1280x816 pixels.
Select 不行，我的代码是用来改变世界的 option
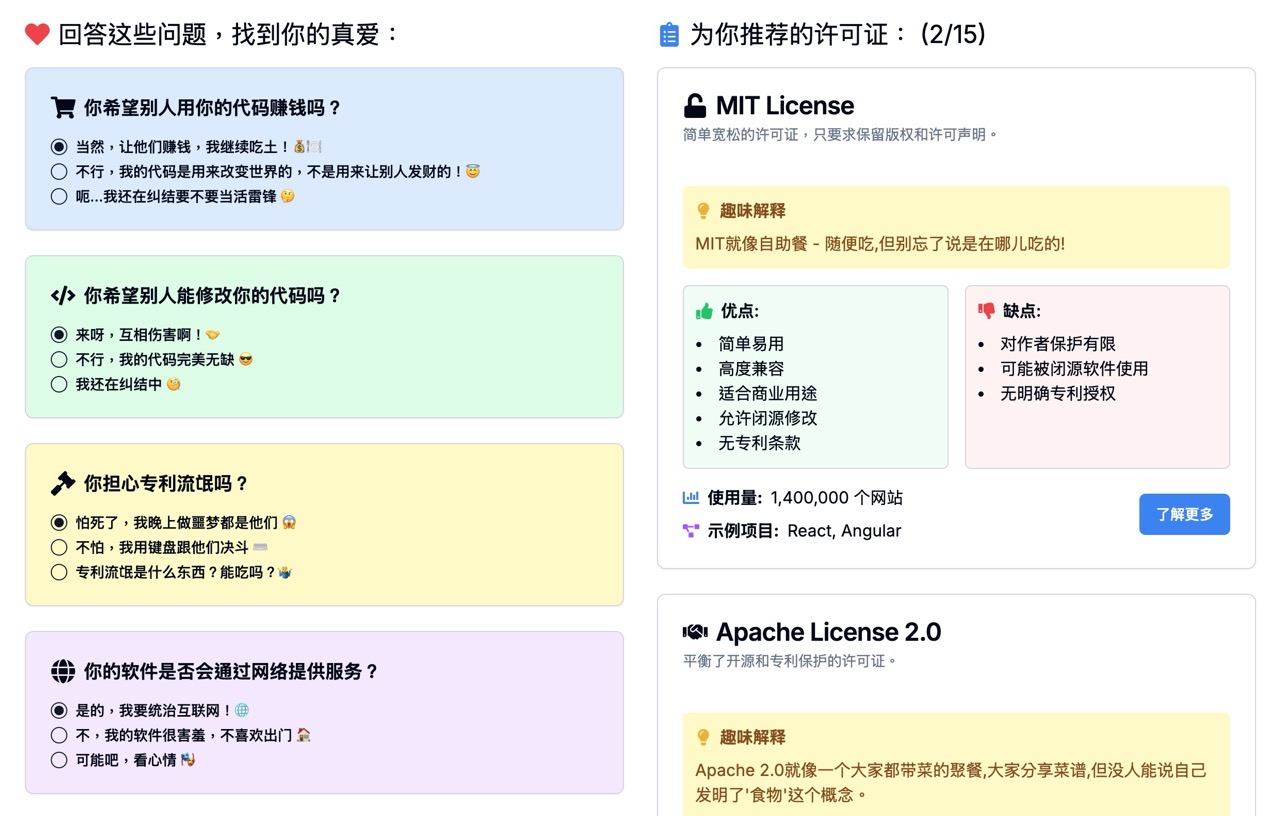tap(59, 171)
